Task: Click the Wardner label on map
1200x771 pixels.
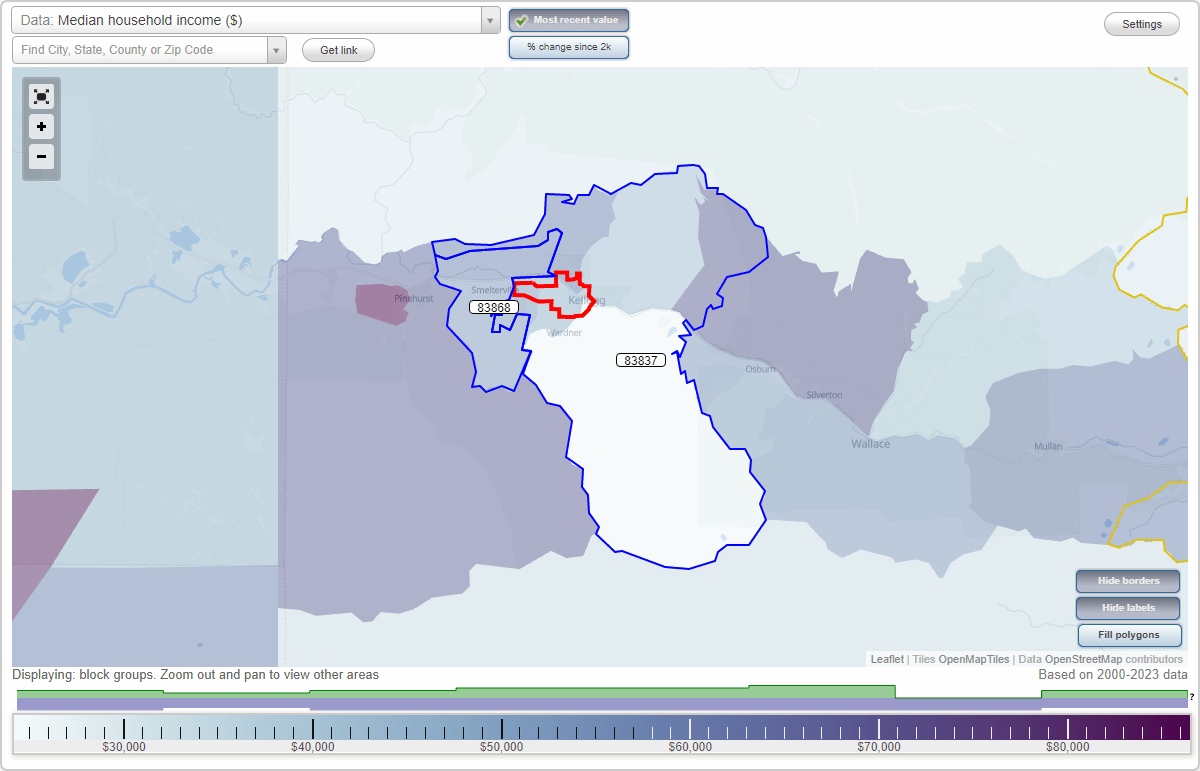Action: (564, 333)
